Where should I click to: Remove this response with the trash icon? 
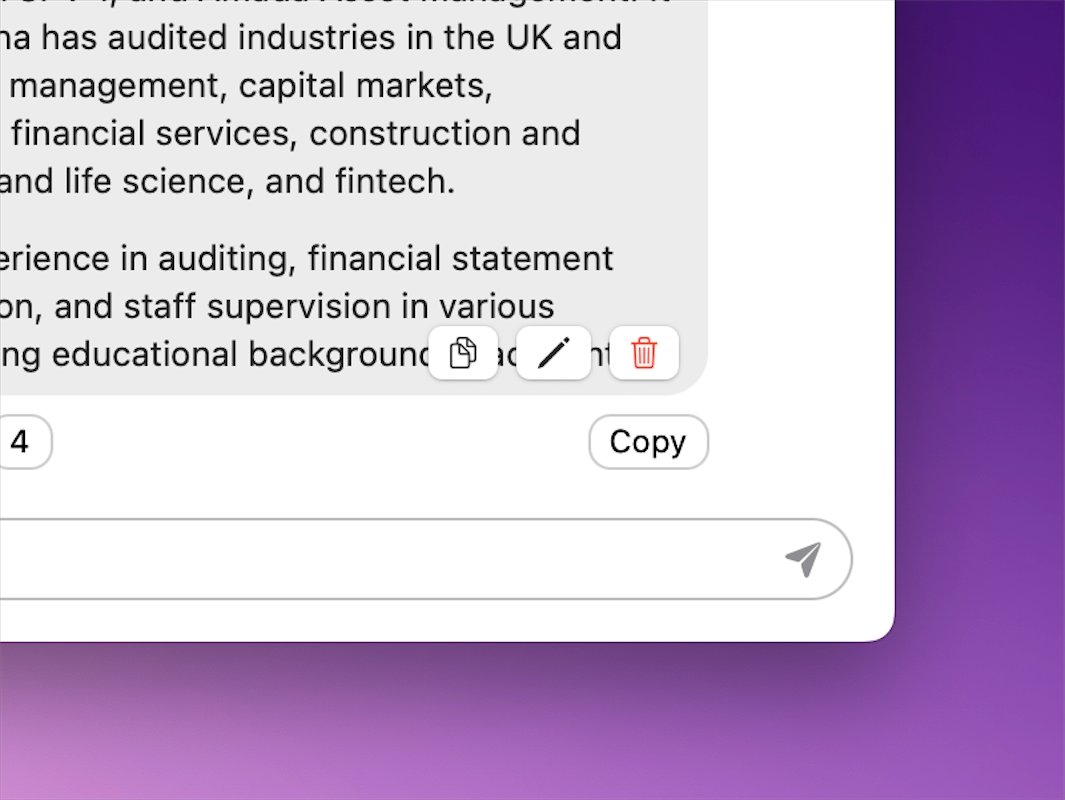[x=643, y=353]
